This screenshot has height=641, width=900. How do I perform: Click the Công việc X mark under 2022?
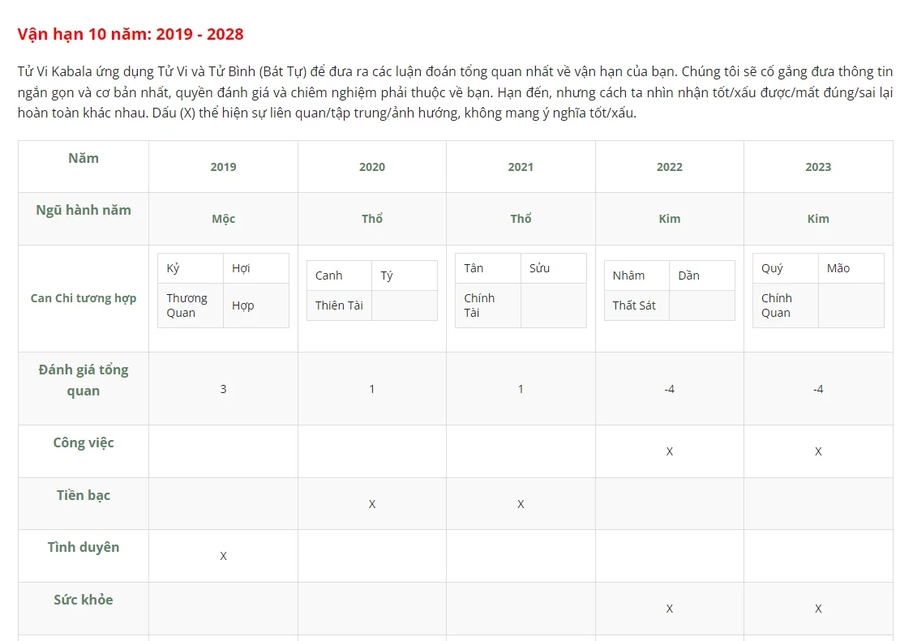point(669,452)
